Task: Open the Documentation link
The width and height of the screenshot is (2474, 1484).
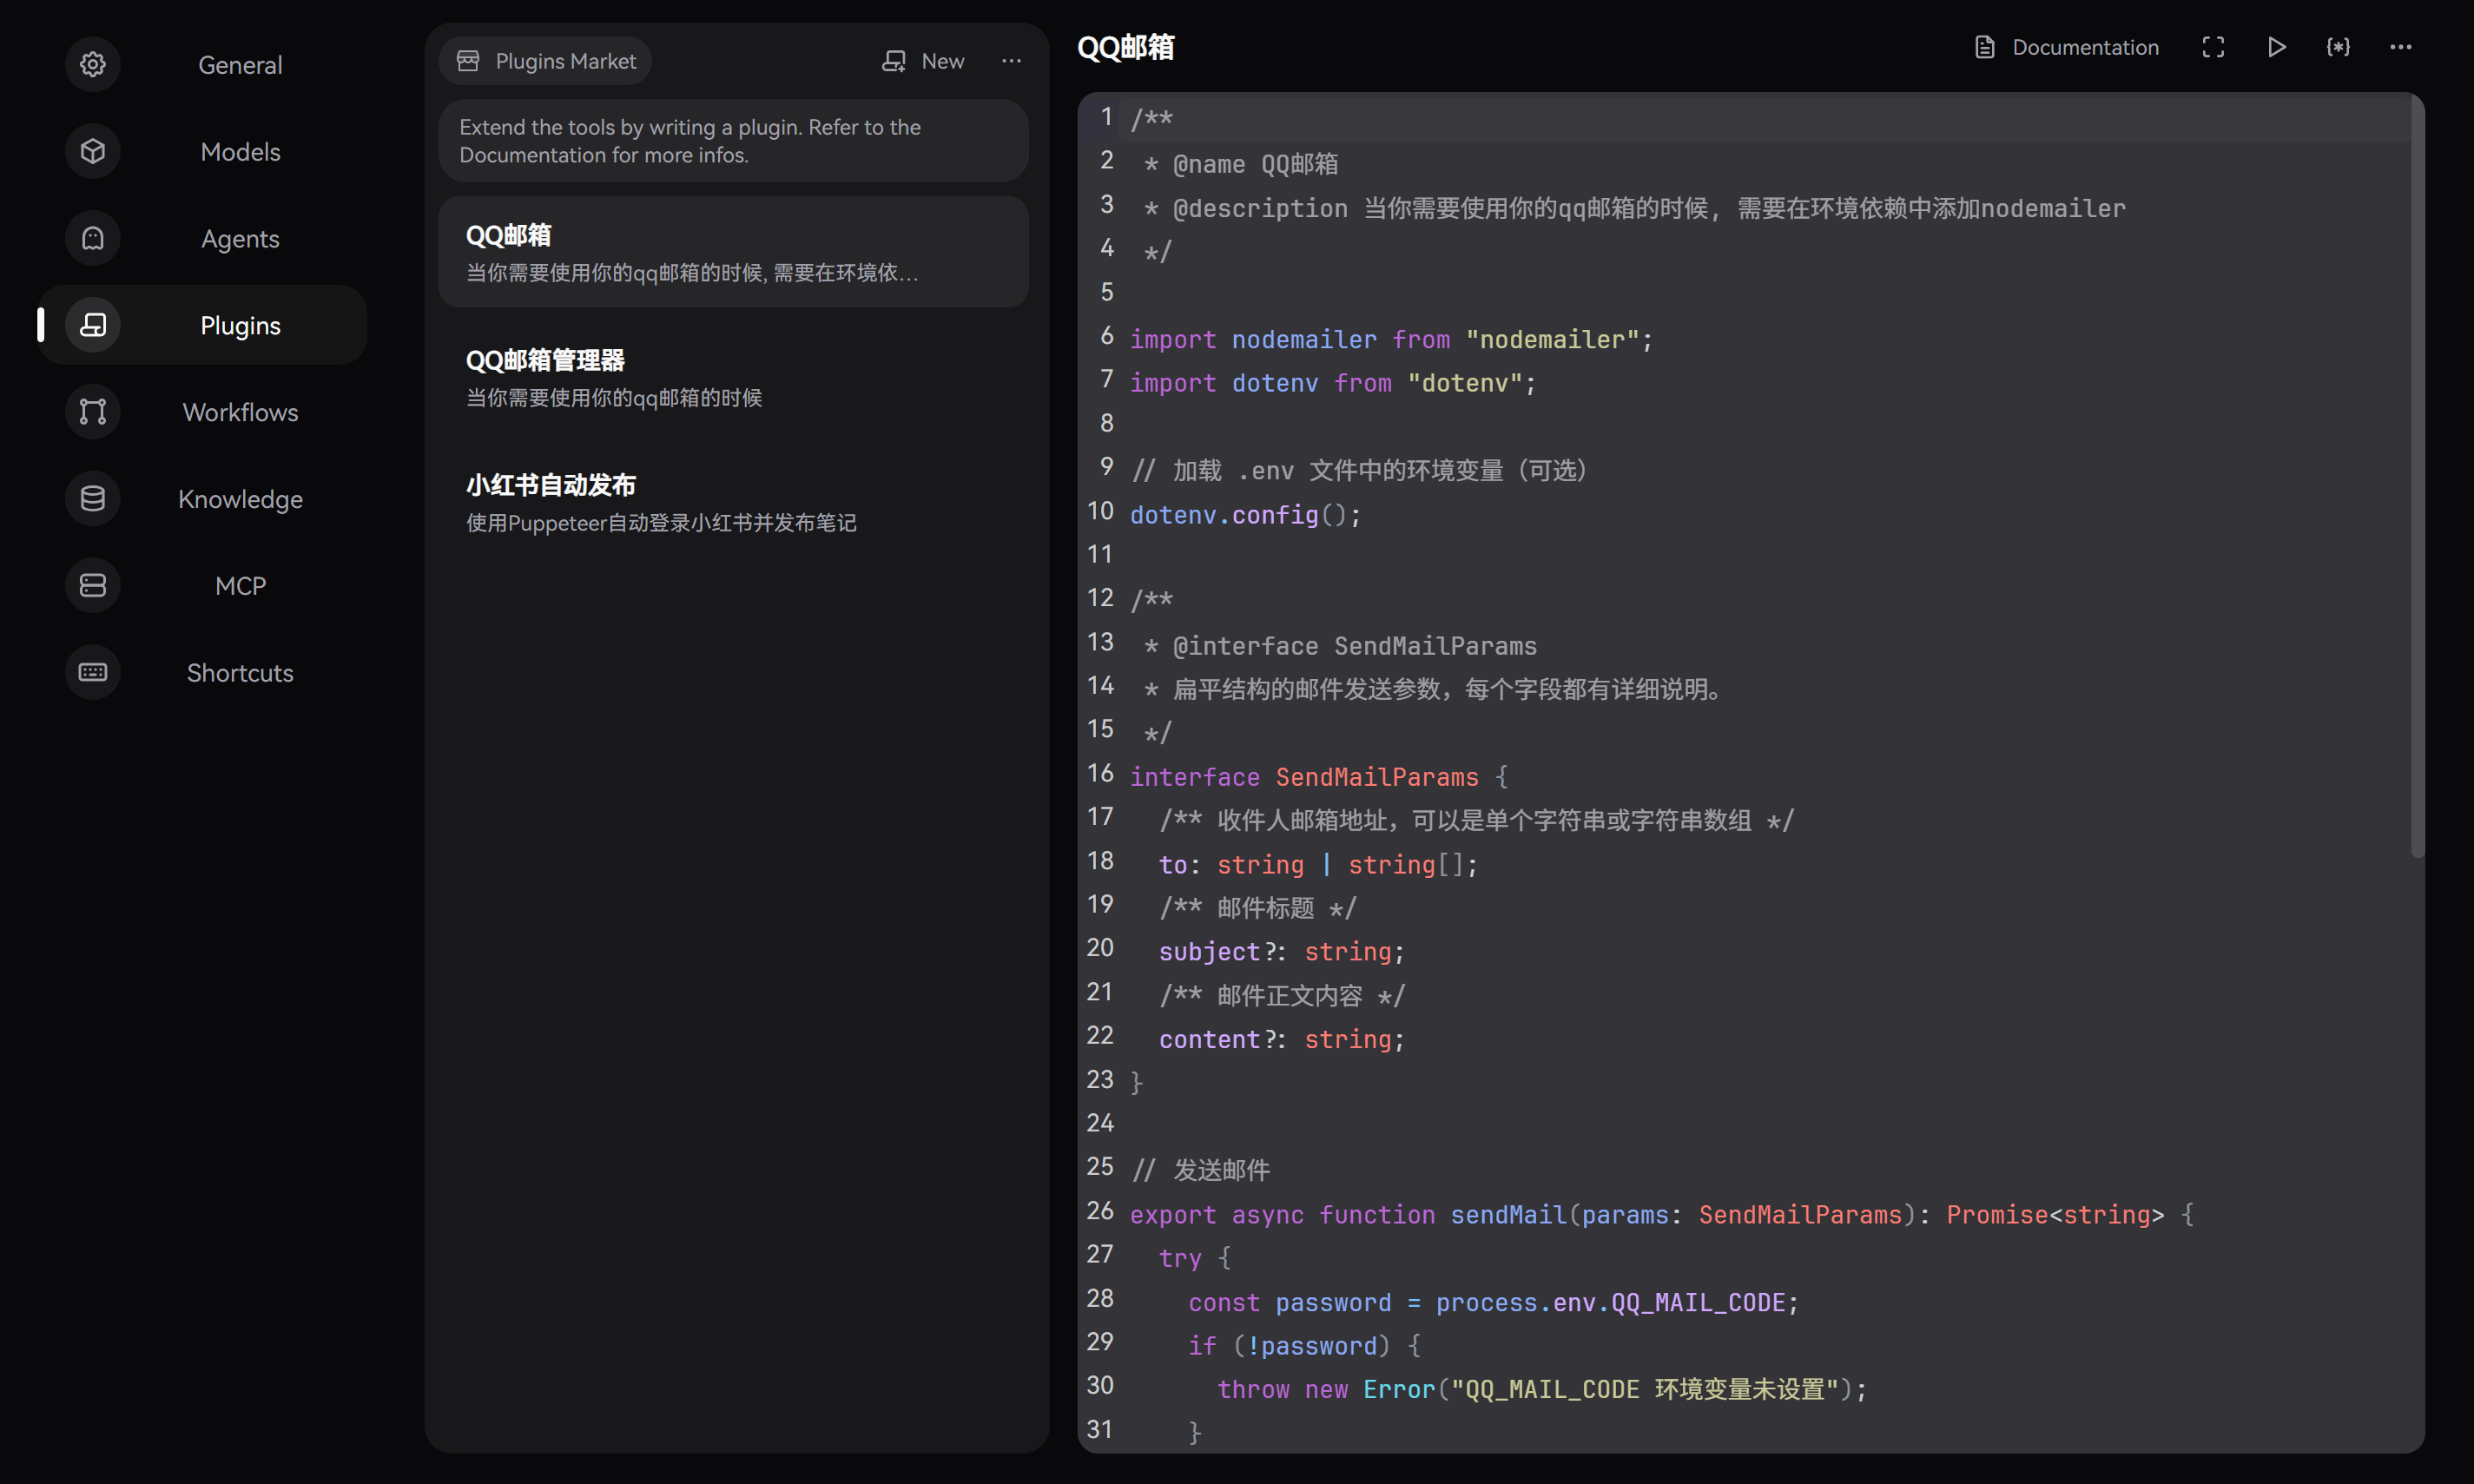Action: [2066, 47]
